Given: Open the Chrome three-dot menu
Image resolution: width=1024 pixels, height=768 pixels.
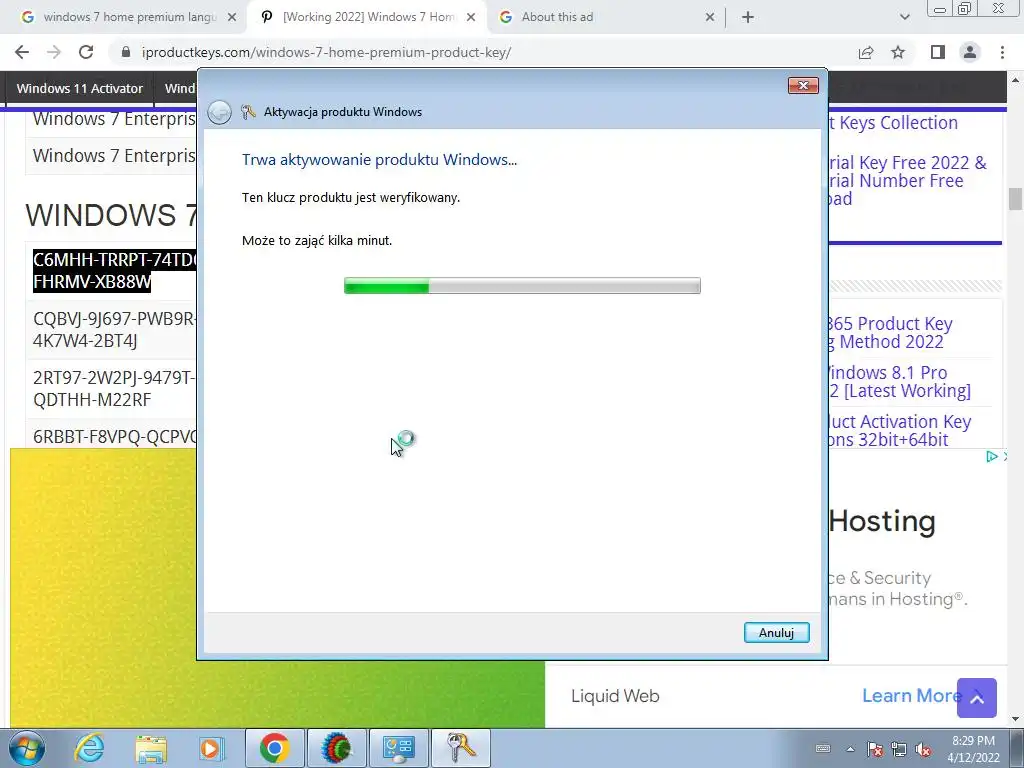Looking at the screenshot, I should tap(1002, 52).
